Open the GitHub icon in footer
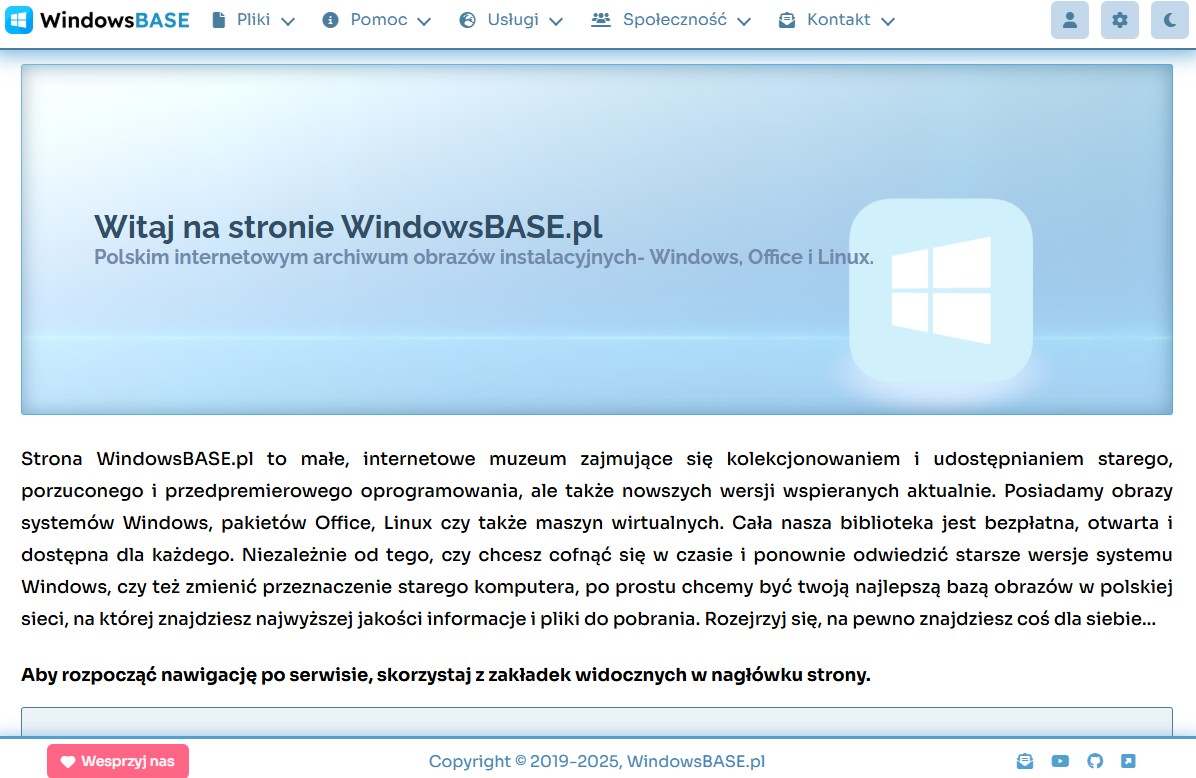Viewport: 1196px width, 778px height. click(x=1094, y=761)
